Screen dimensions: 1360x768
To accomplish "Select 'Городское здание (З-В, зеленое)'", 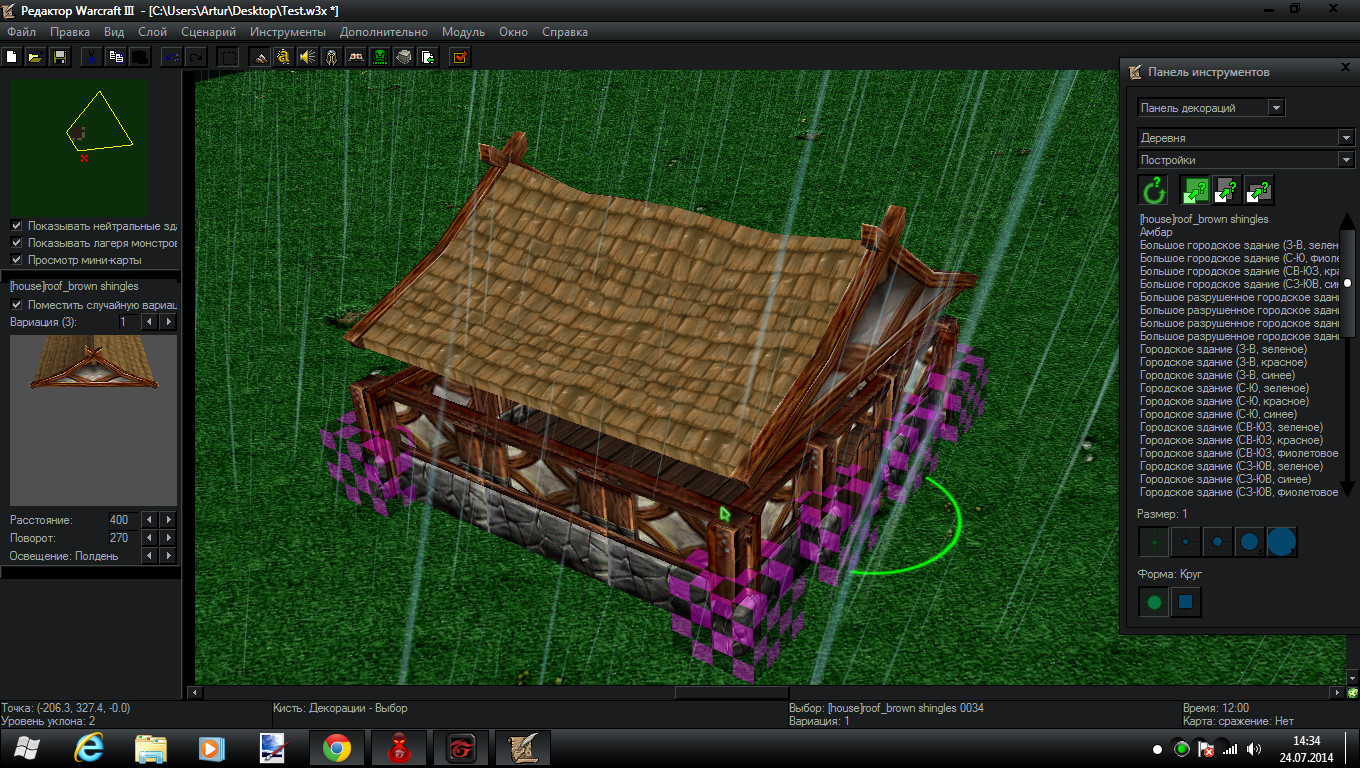I will click(x=1223, y=349).
